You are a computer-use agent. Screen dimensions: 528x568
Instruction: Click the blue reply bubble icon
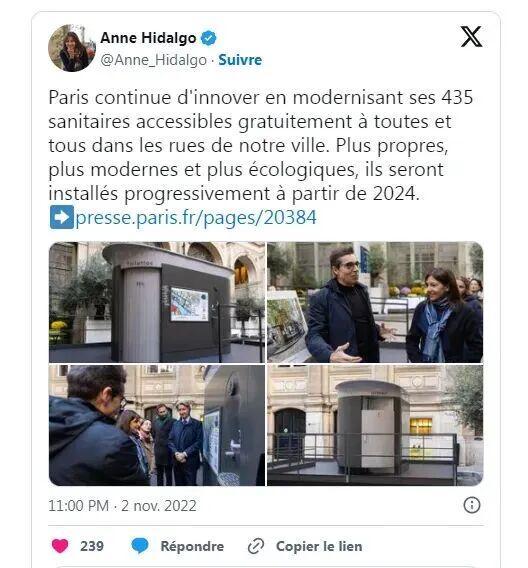coord(139,546)
